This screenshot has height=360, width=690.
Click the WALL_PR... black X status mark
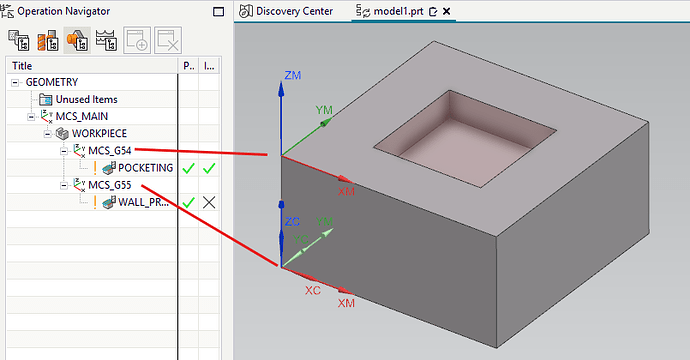click(x=209, y=202)
